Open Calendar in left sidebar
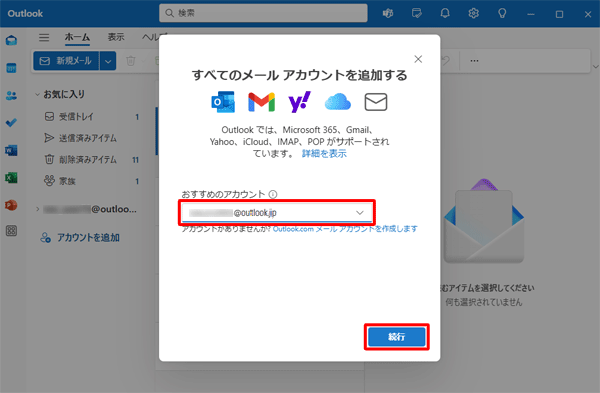This screenshot has width=600, height=393. click(x=11, y=68)
